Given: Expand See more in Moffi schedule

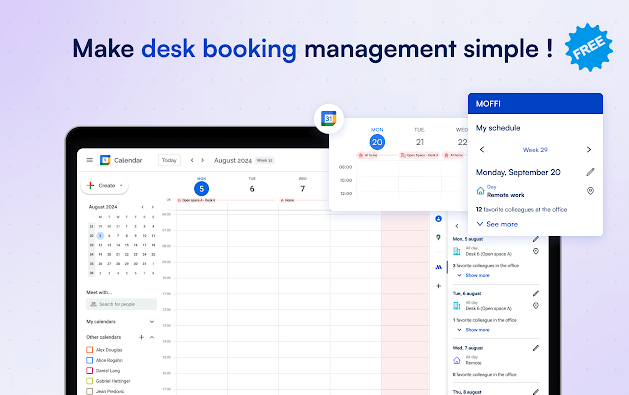Looking at the screenshot, I should pyautogui.click(x=497, y=224).
